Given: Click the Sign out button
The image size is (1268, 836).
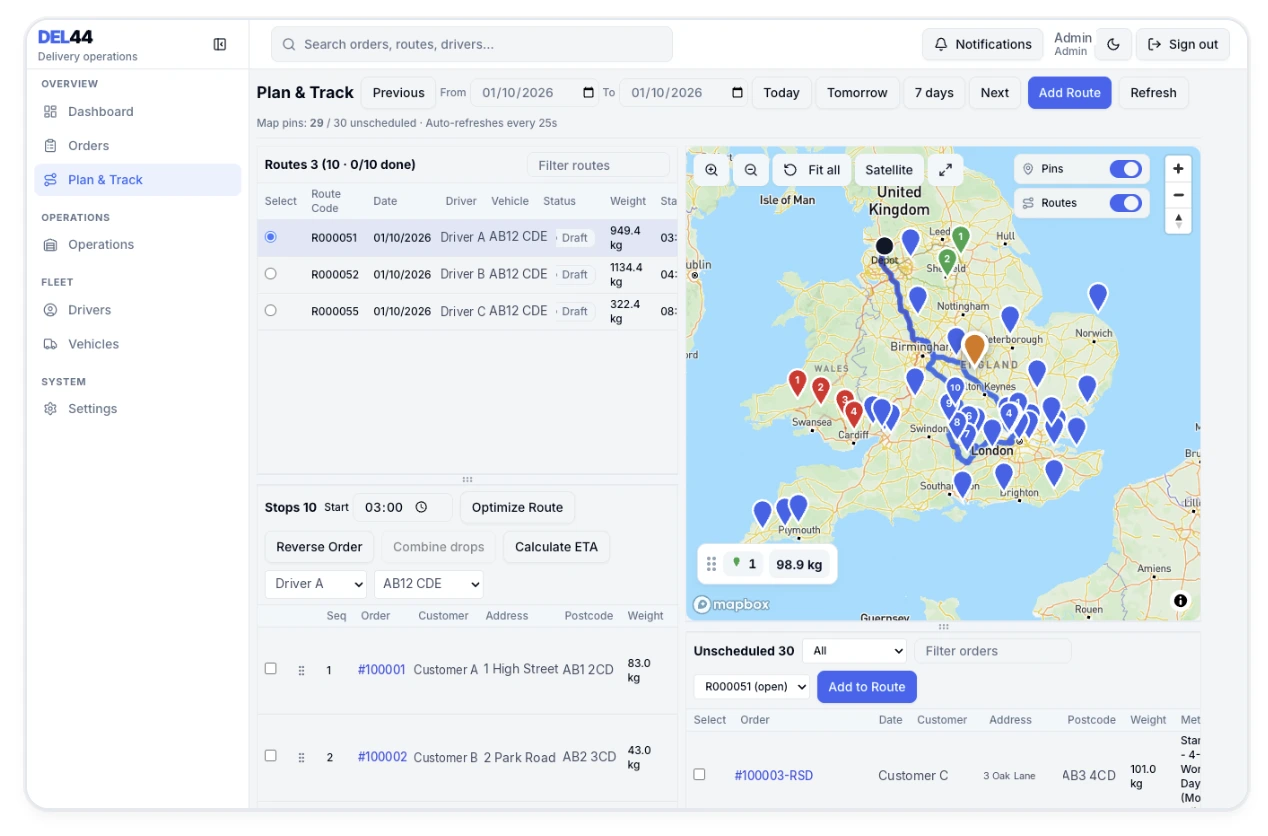Looking at the screenshot, I should click(x=1182, y=44).
